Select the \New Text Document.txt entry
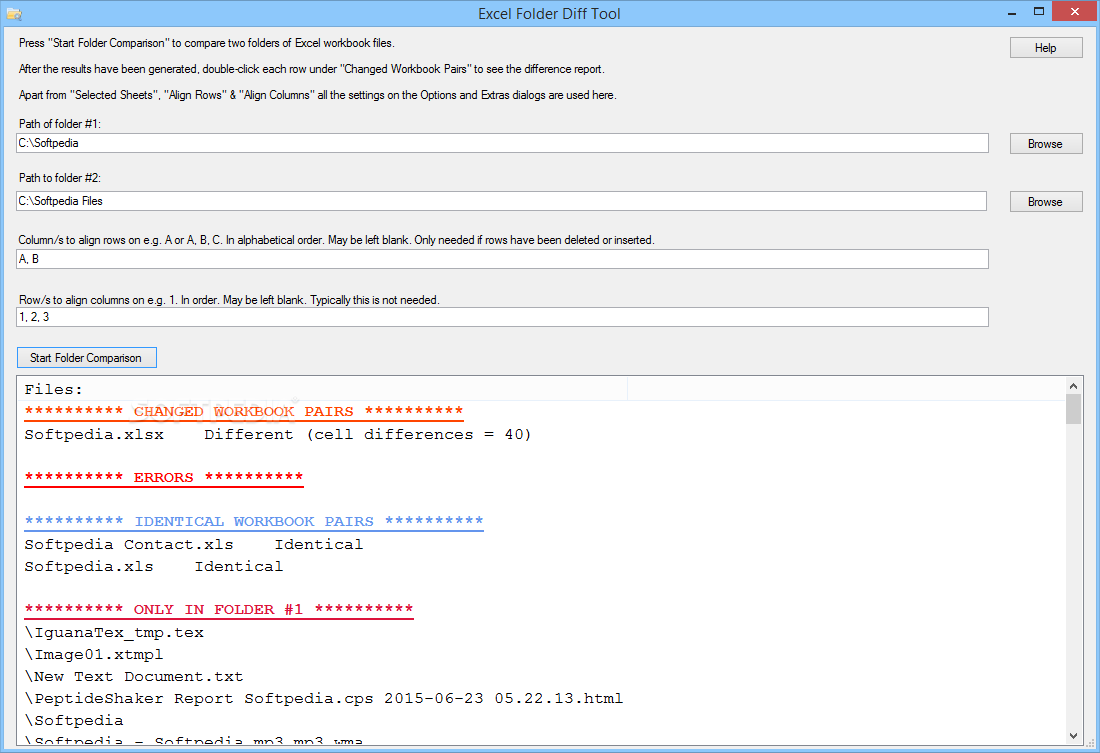The image size is (1100, 753). pyautogui.click(x=134, y=677)
